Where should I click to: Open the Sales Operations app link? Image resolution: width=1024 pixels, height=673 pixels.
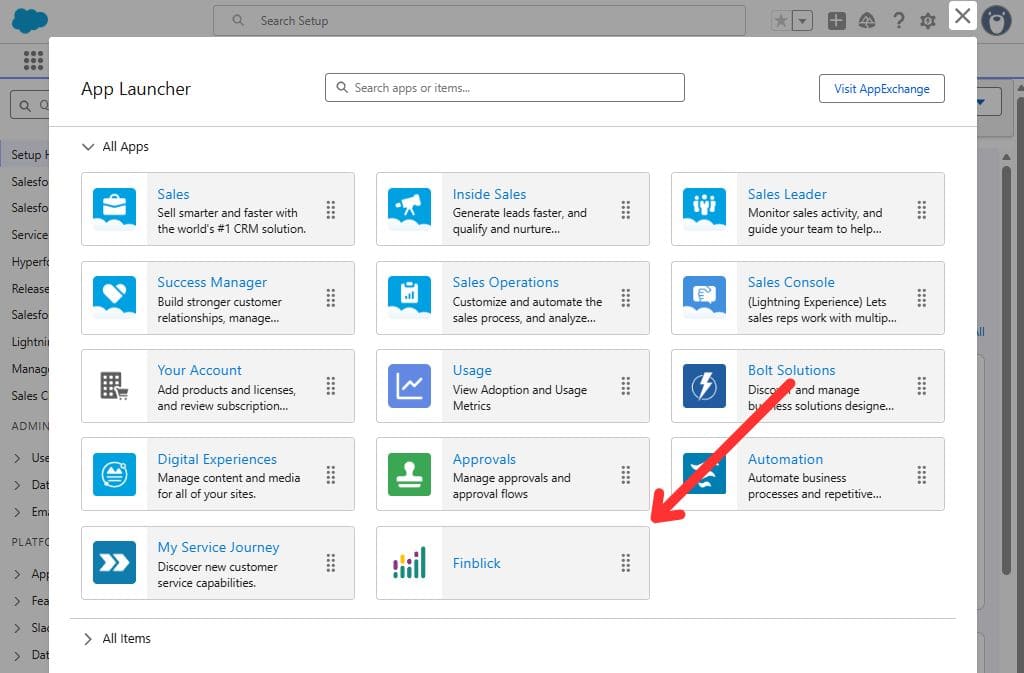505,282
